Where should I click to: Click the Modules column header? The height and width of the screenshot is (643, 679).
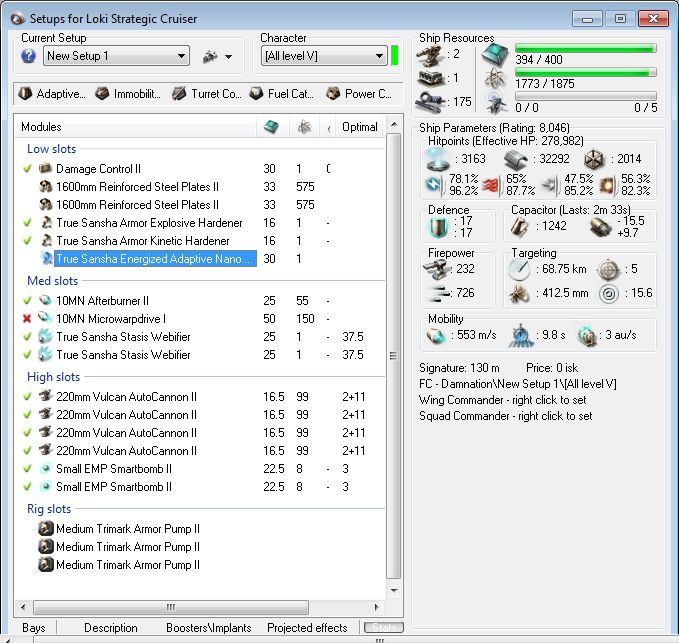click(136, 127)
